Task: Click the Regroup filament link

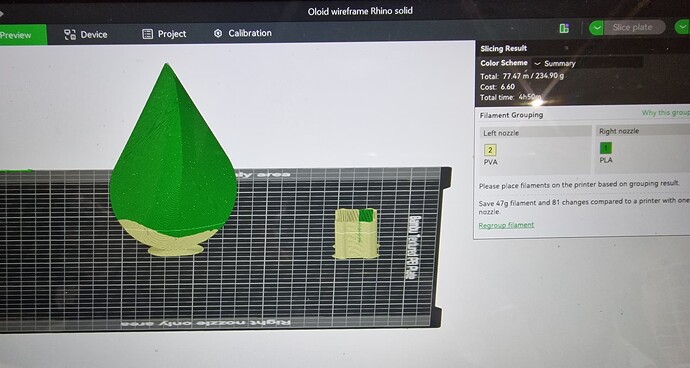Action: (506, 225)
